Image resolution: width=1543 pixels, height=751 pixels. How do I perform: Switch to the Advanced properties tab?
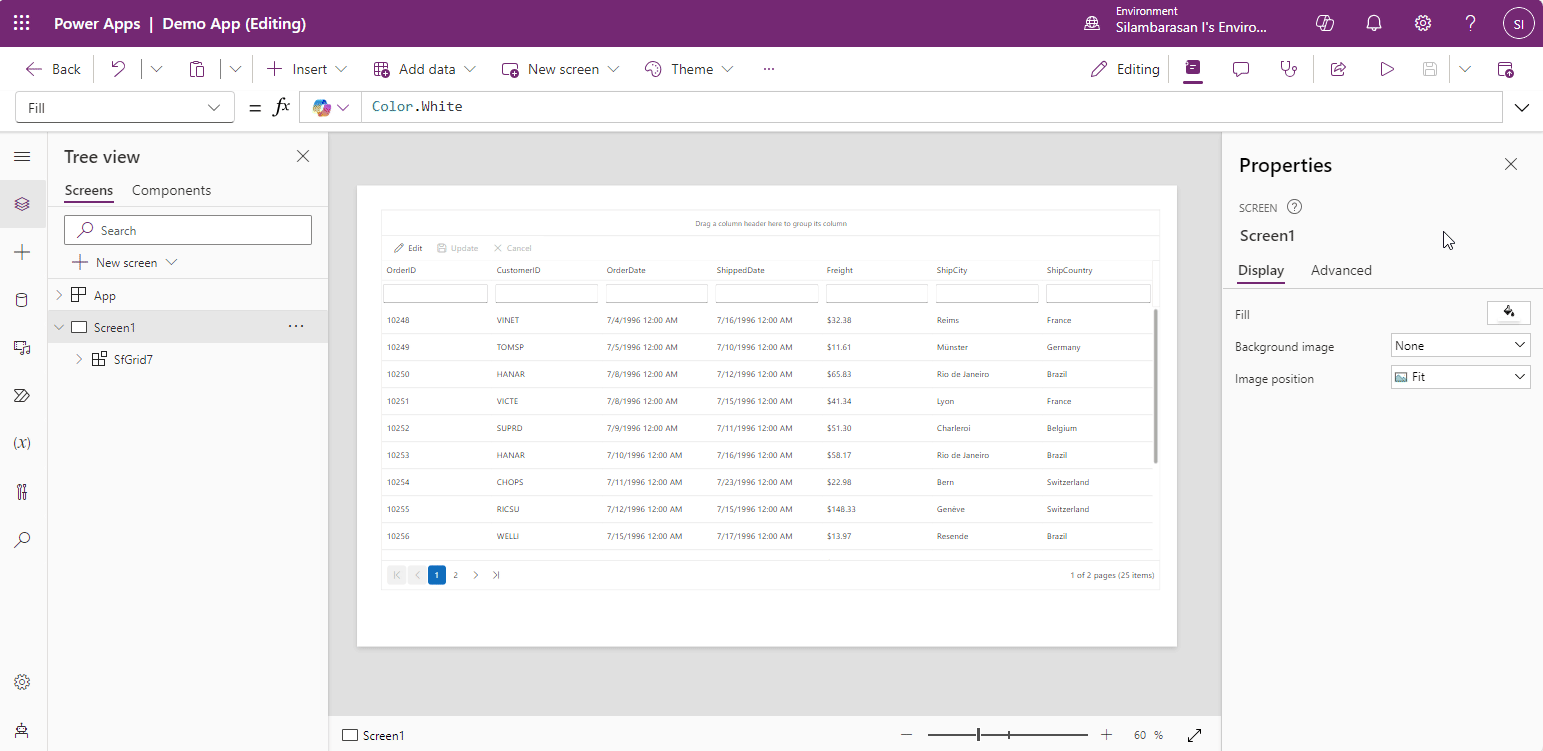[1341, 270]
